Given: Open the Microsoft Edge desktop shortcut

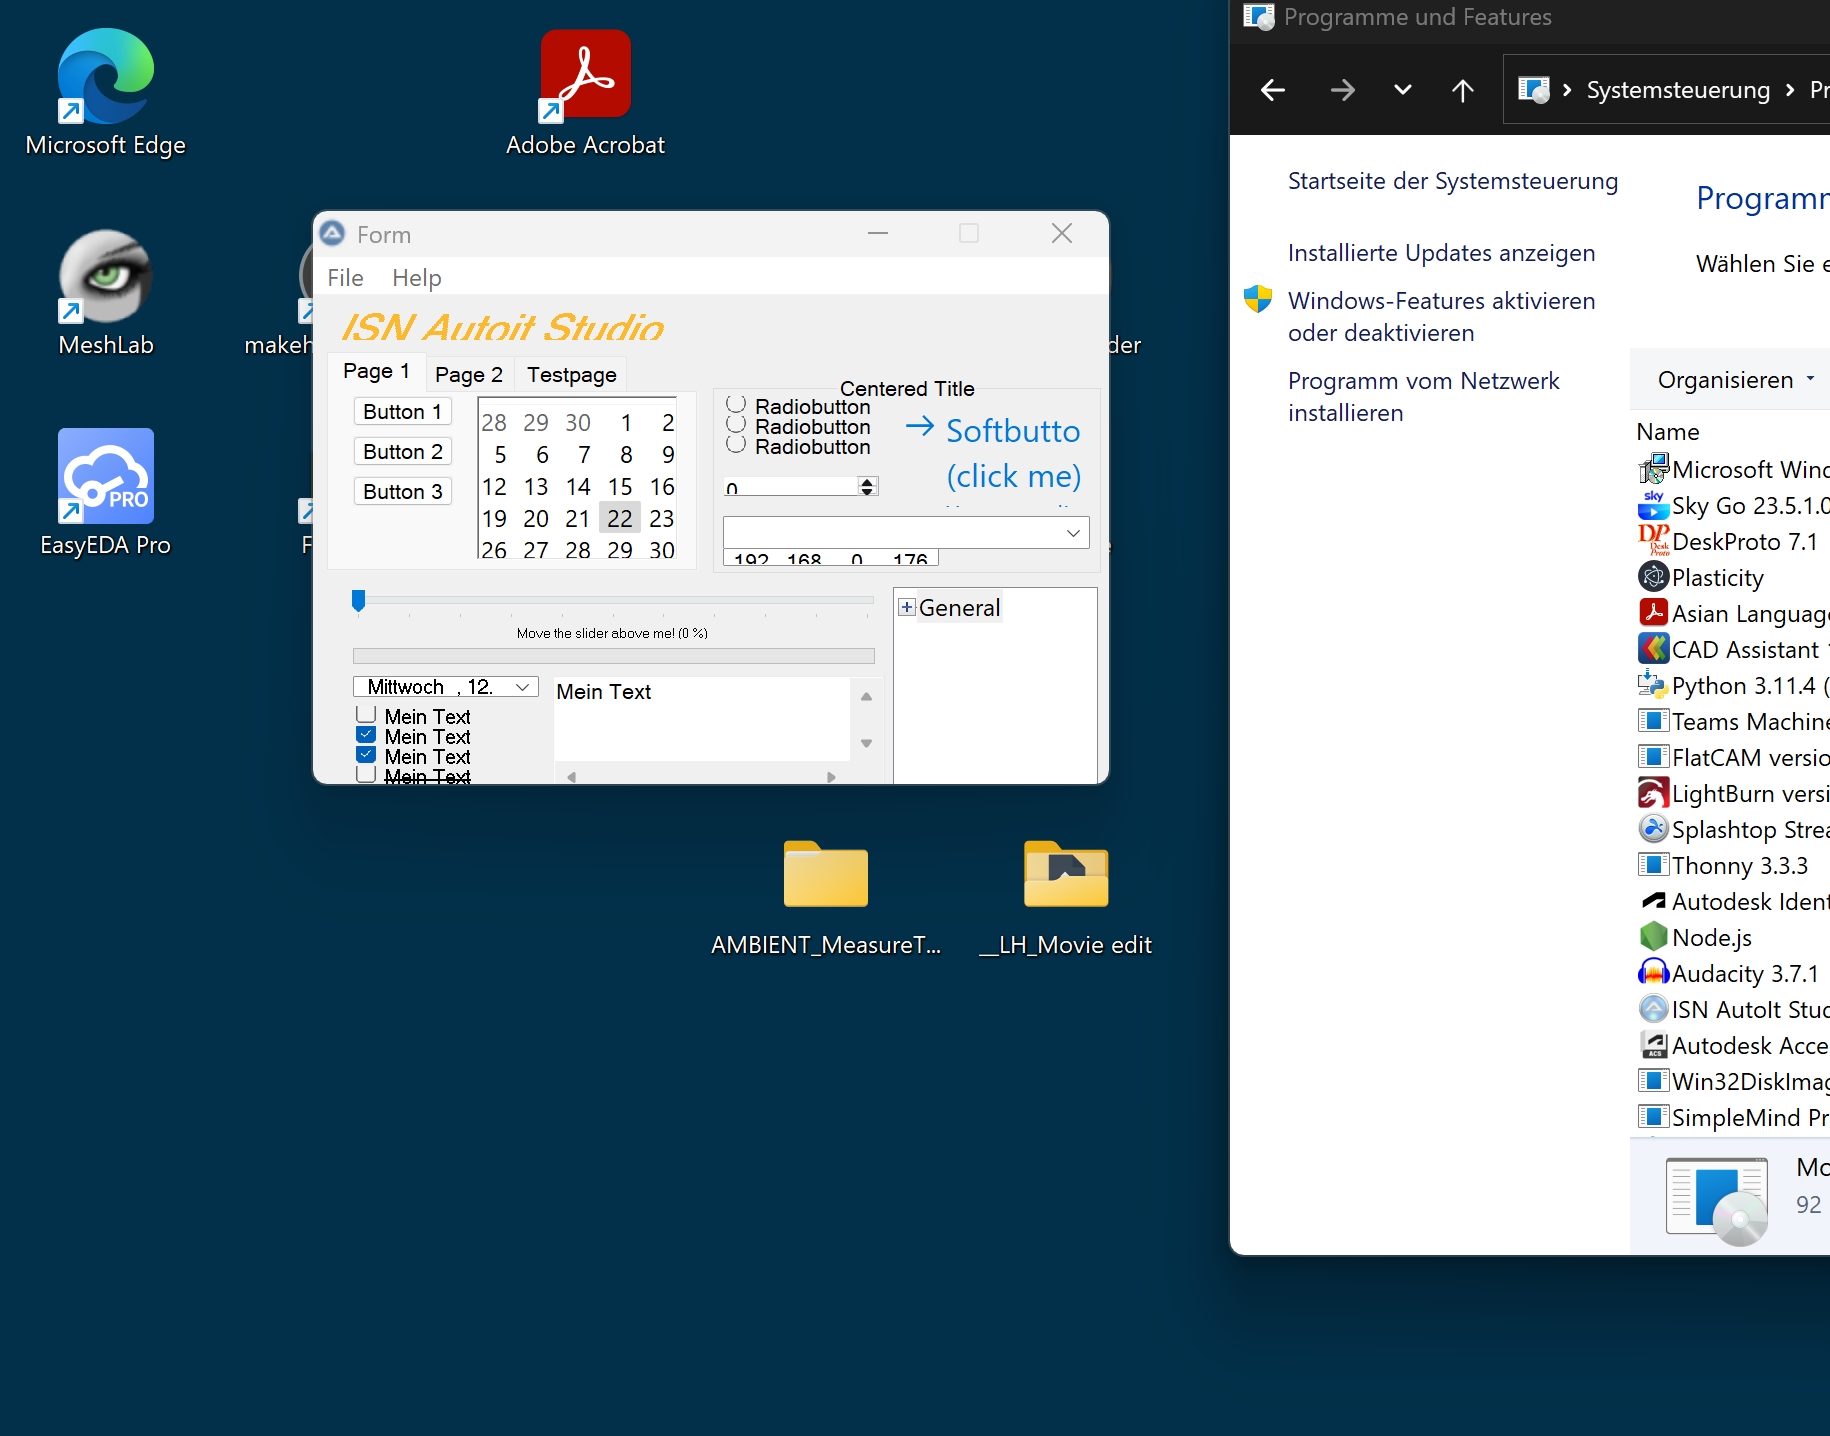Looking at the screenshot, I should tap(105, 78).
